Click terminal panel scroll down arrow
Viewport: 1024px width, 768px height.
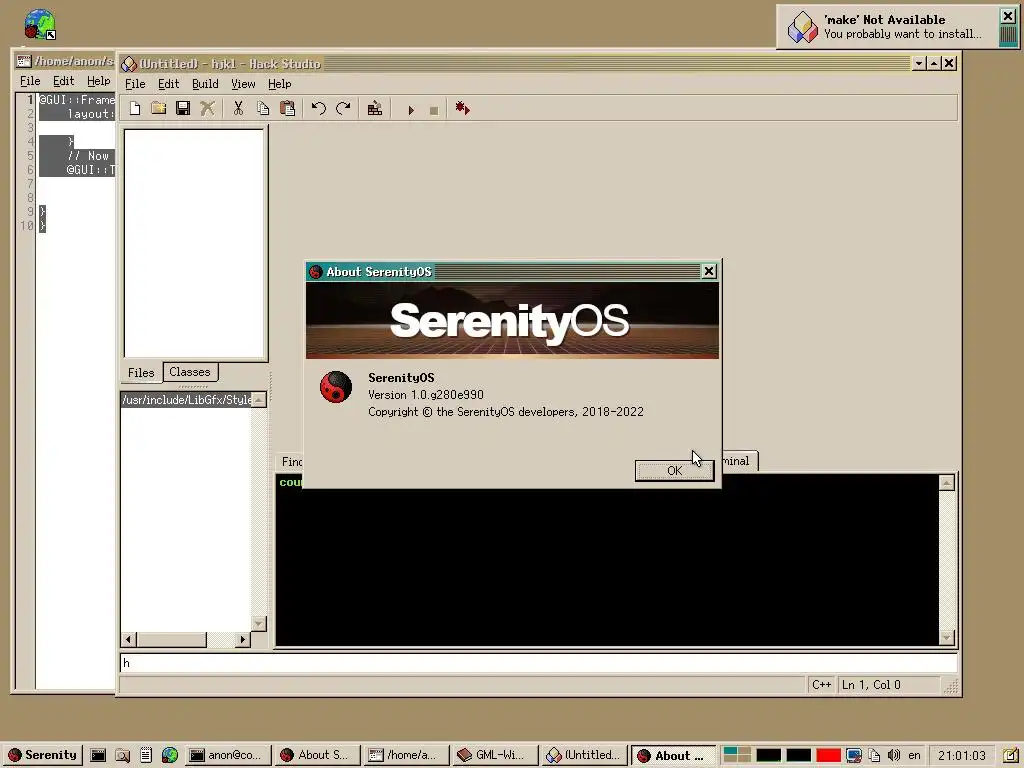(x=947, y=637)
